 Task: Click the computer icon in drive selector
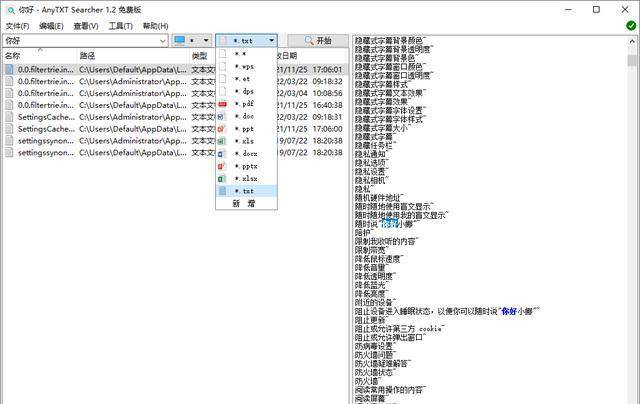[180, 40]
